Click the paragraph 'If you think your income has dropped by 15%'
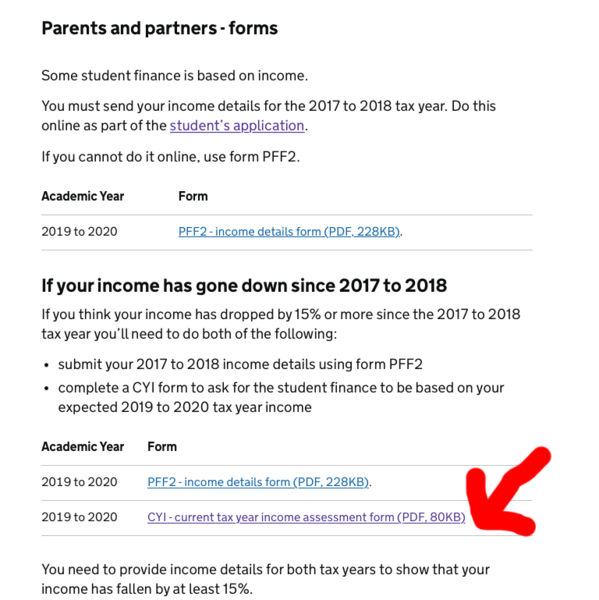 (x=281, y=324)
